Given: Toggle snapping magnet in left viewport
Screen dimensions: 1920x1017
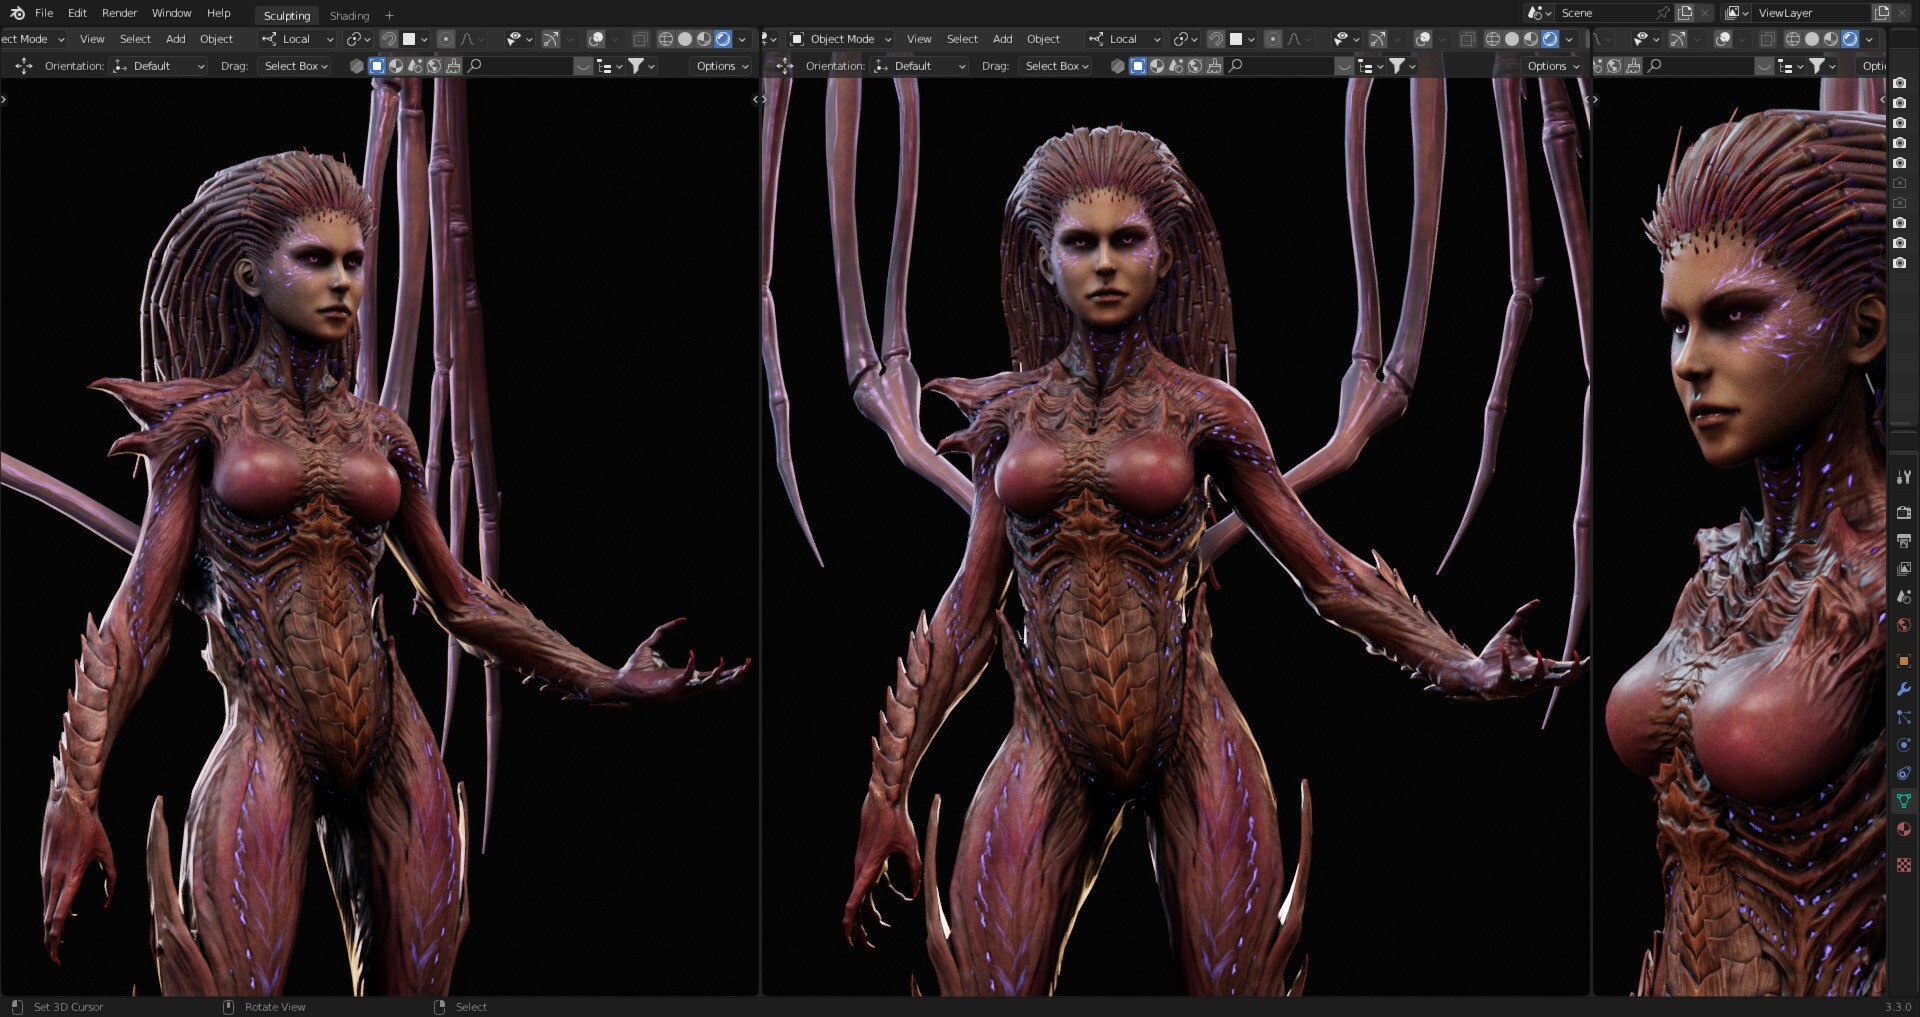Looking at the screenshot, I should click(x=389, y=39).
